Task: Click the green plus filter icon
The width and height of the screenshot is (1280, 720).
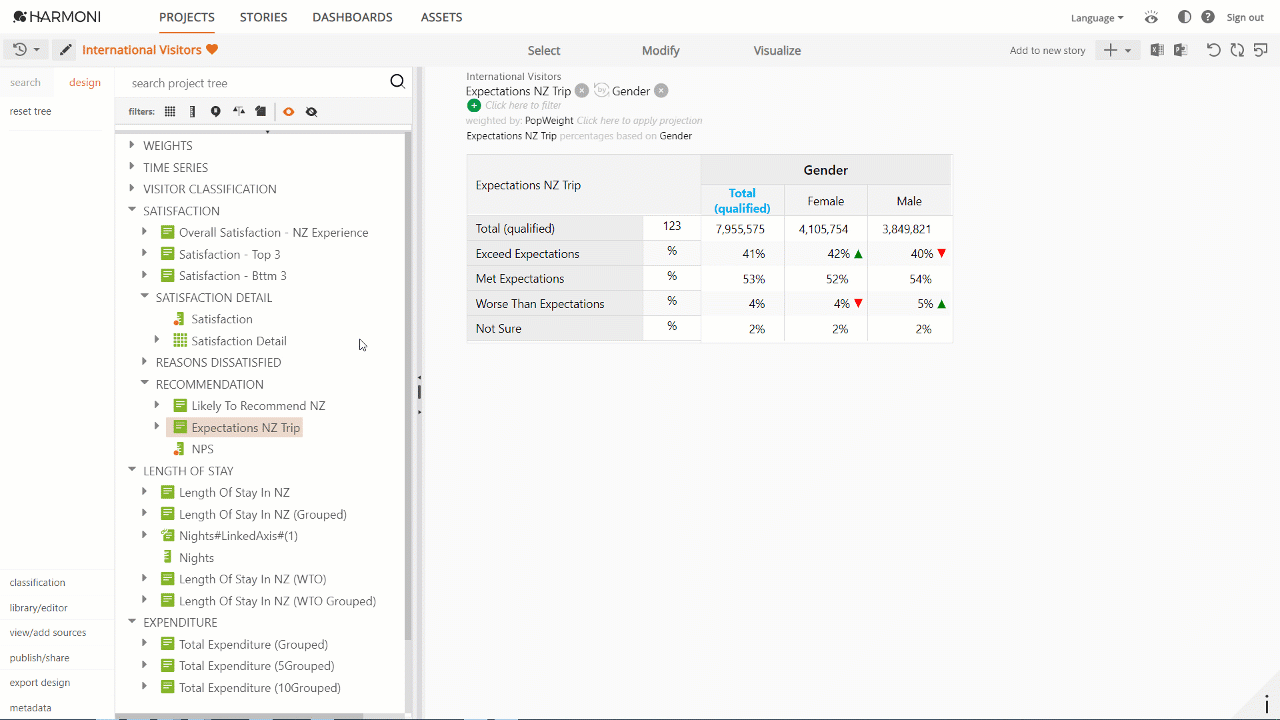Action: coord(474,105)
